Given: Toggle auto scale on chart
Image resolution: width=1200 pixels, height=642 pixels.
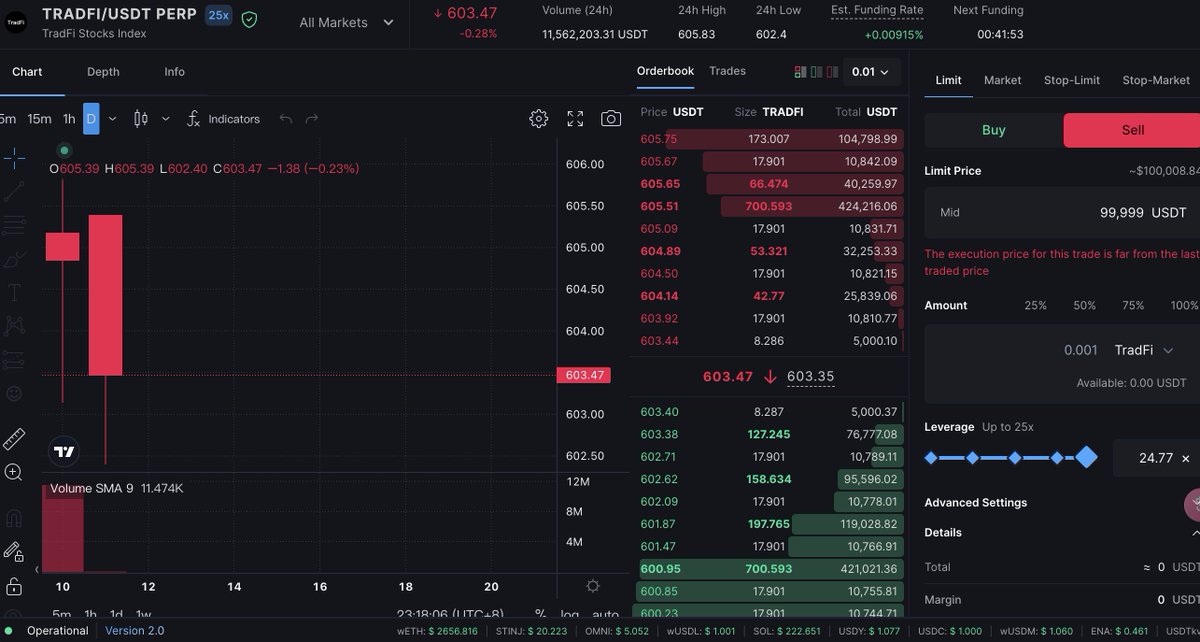Looking at the screenshot, I should coord(606,614).
